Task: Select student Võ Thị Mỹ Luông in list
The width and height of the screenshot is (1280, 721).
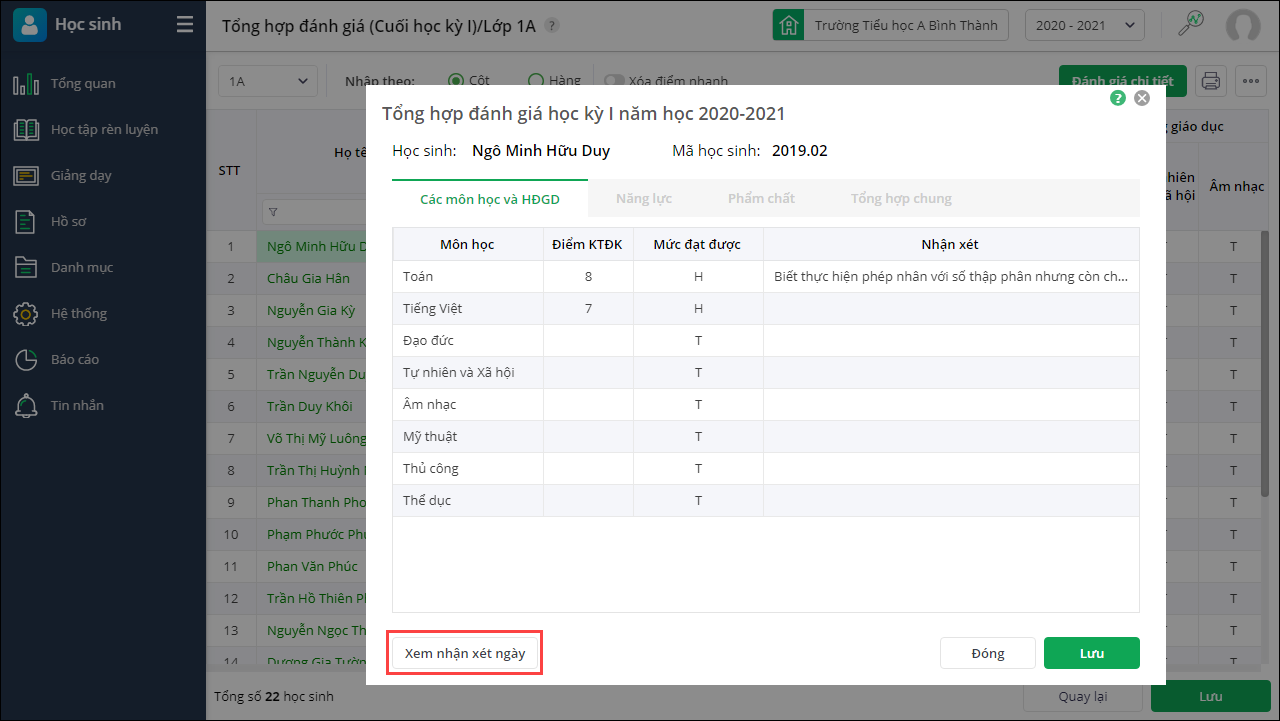Action: click(x=316, y=438)
